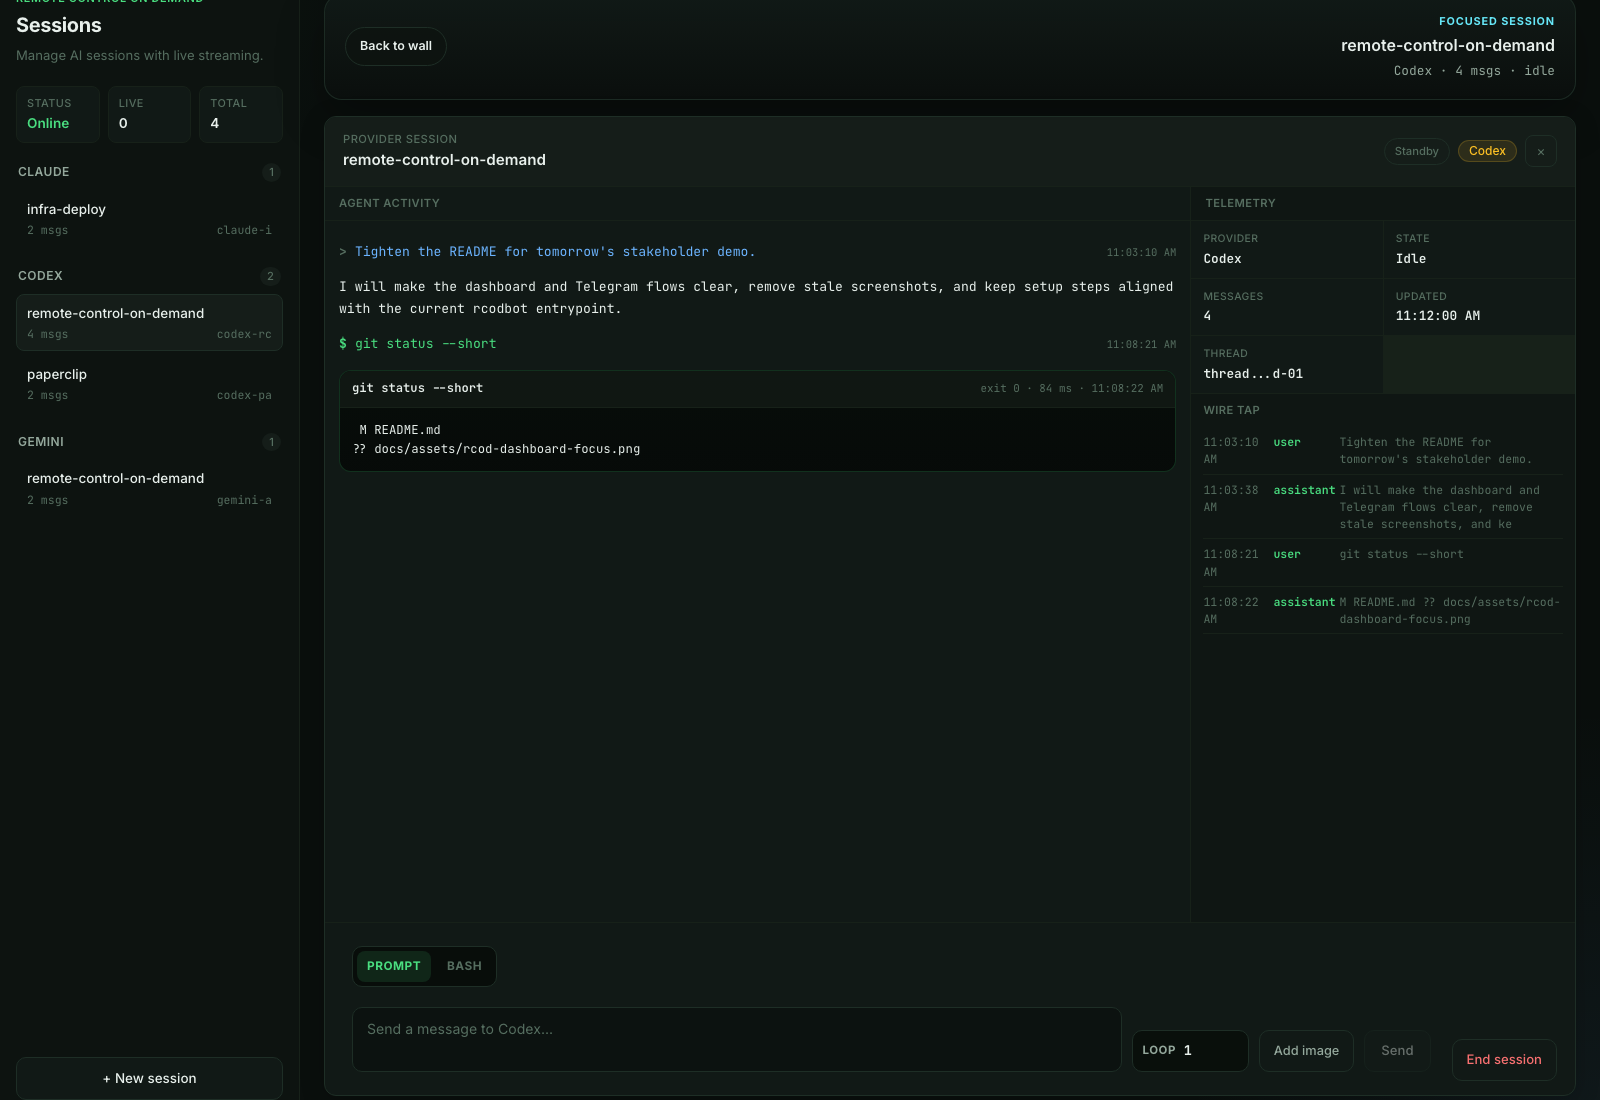Click wire tap 11:08:22 assistant entry
This screenshot has height=1100, width=1600.
(1382, 611)
